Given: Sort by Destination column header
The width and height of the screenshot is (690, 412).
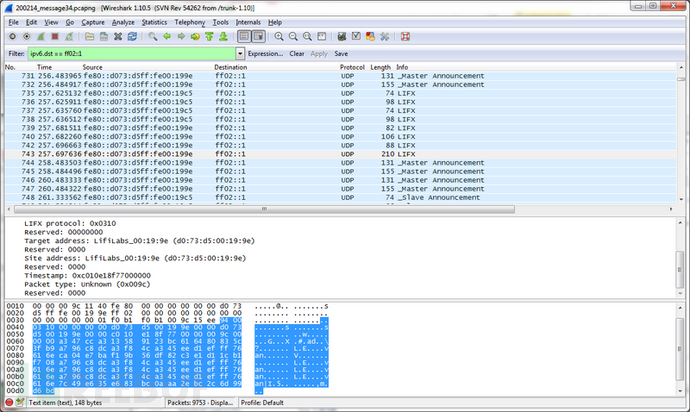Looking at the screenshot, I should (231, 67).
